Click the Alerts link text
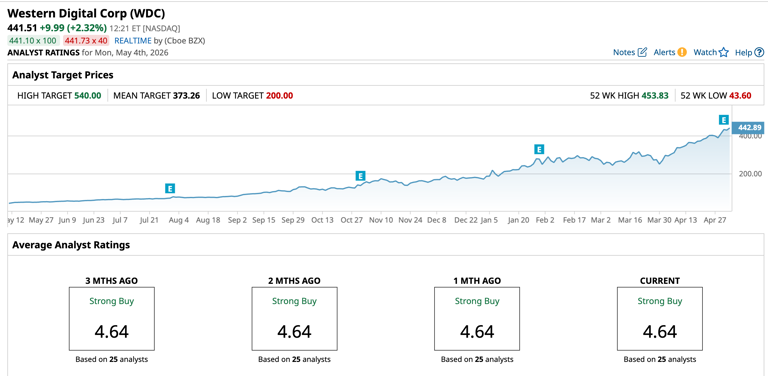 (665, 52)
